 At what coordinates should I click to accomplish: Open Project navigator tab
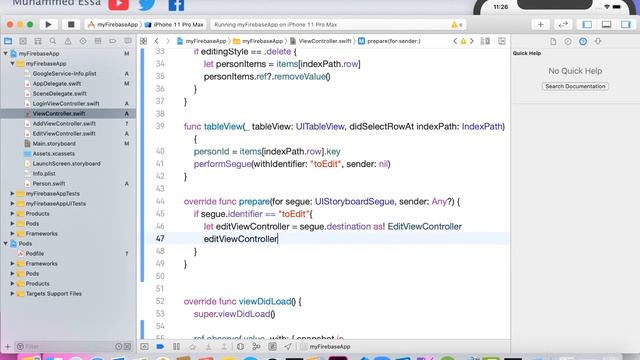click(x=8, y=41)
